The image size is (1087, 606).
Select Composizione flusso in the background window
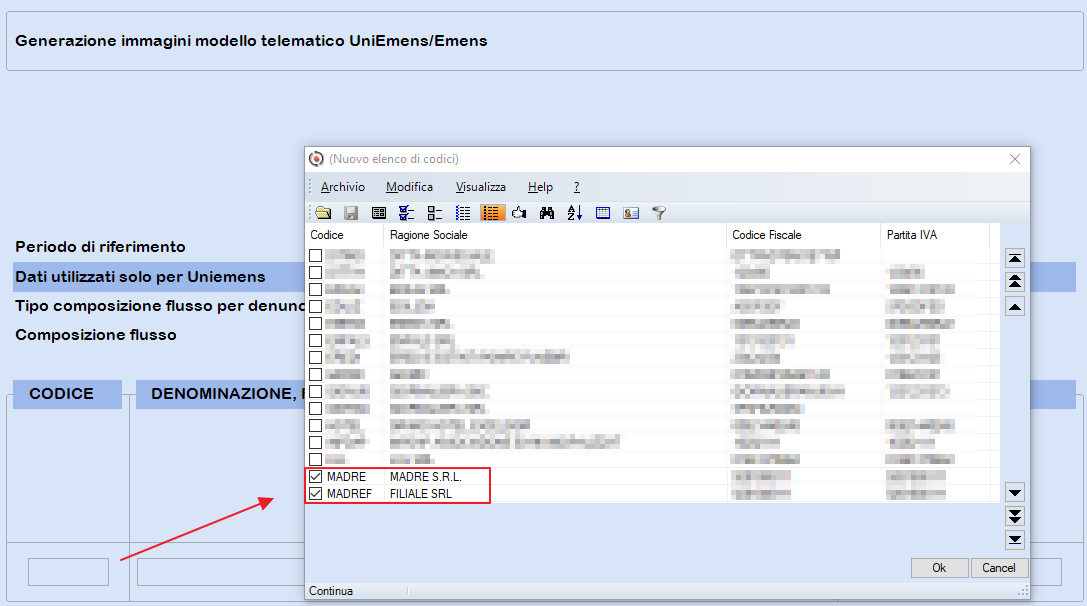[96, 335]
